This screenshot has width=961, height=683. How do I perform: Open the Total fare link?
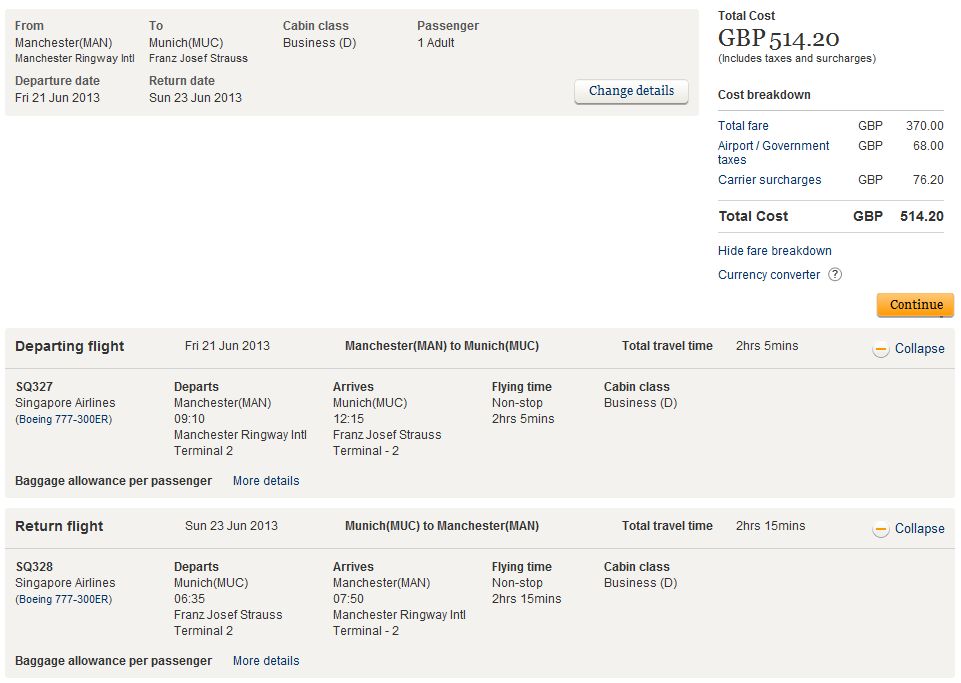(743, 126)
